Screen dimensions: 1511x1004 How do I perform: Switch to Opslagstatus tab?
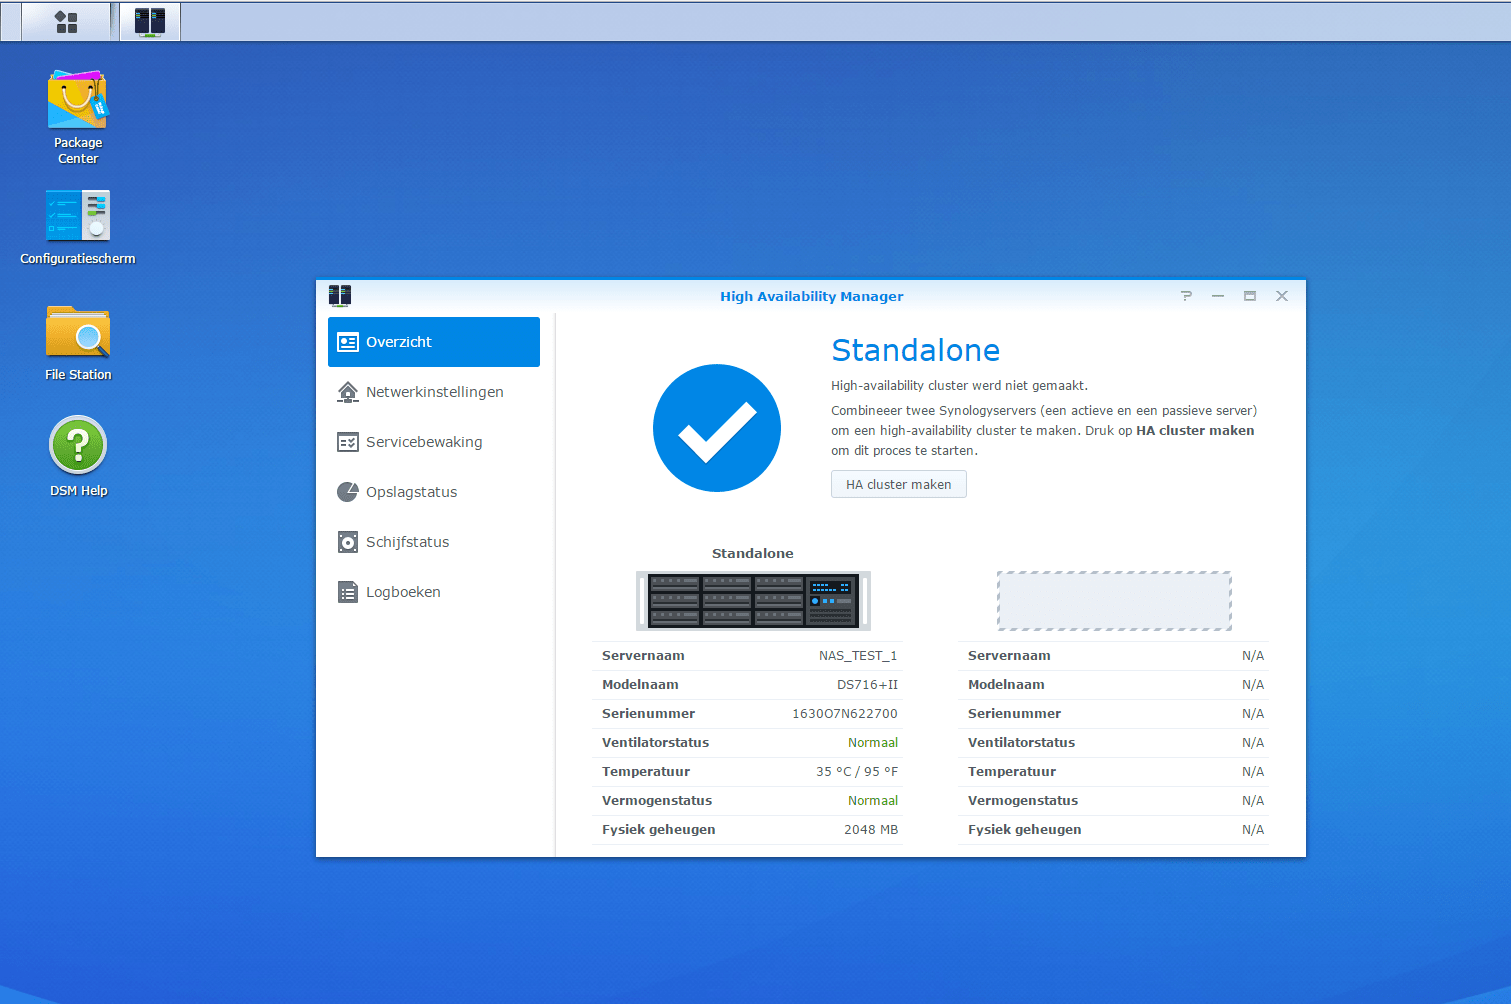click(434, 492)
